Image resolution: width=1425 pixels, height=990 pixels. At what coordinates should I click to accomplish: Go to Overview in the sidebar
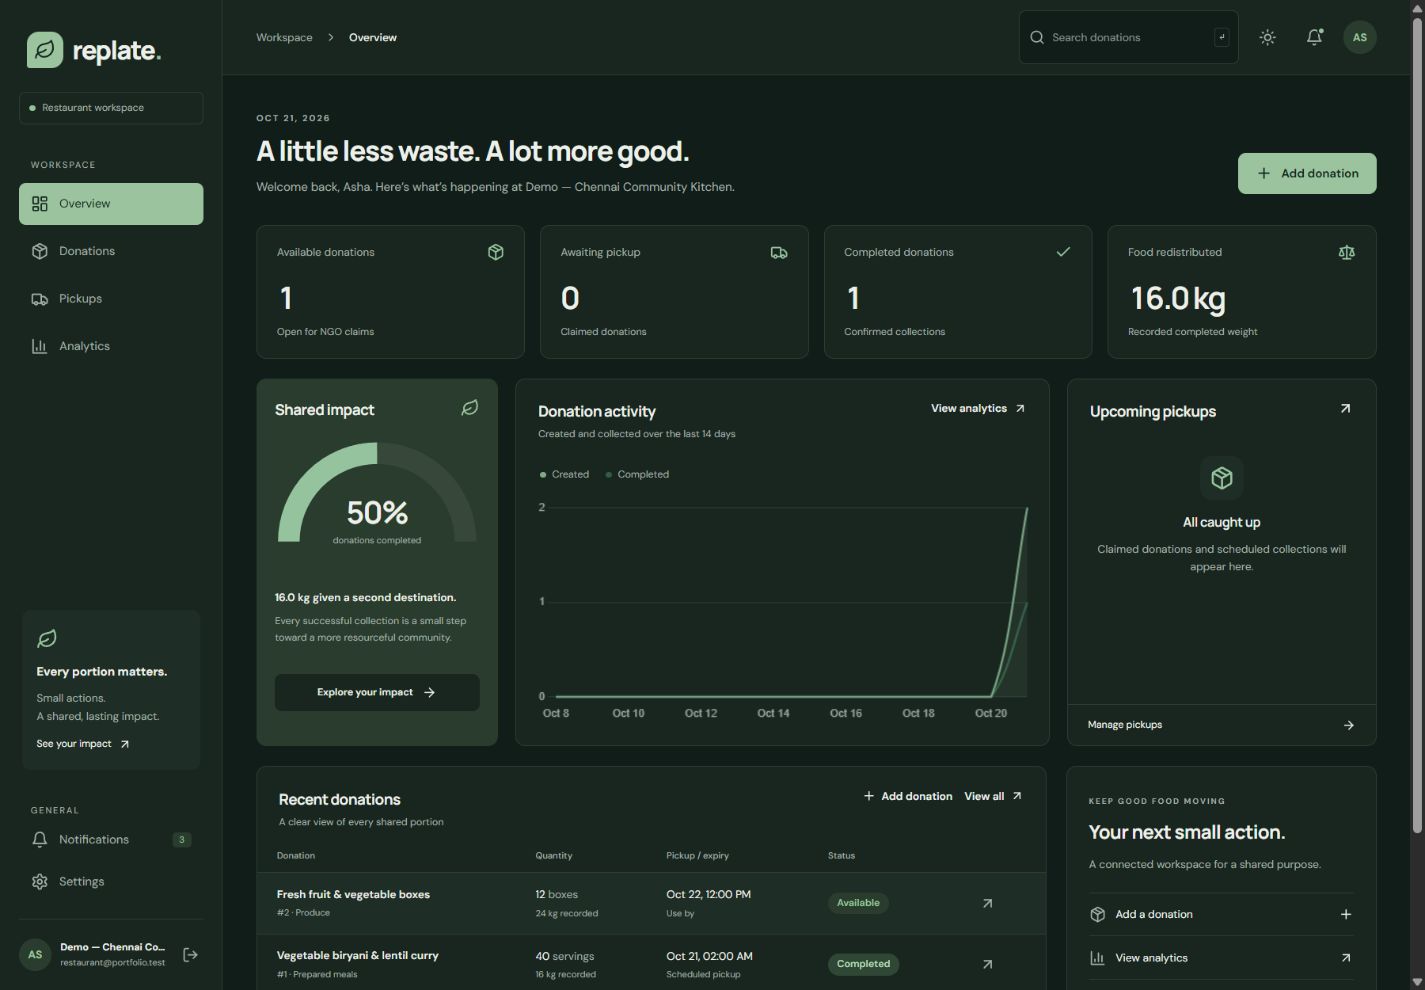pyautogui.click(x=111, y=204)
